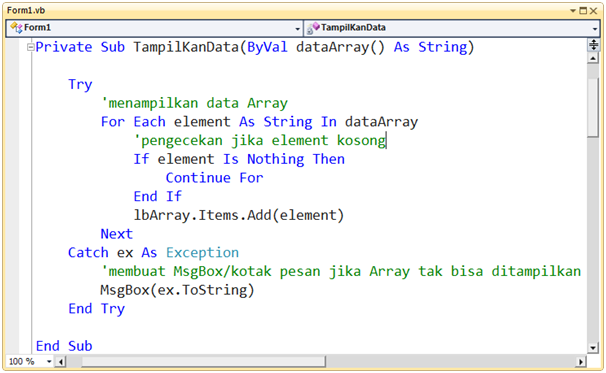This screenshot has width=606, height=373.
Task: Click the 'End Try' line
Action: (x=97, y=308)
